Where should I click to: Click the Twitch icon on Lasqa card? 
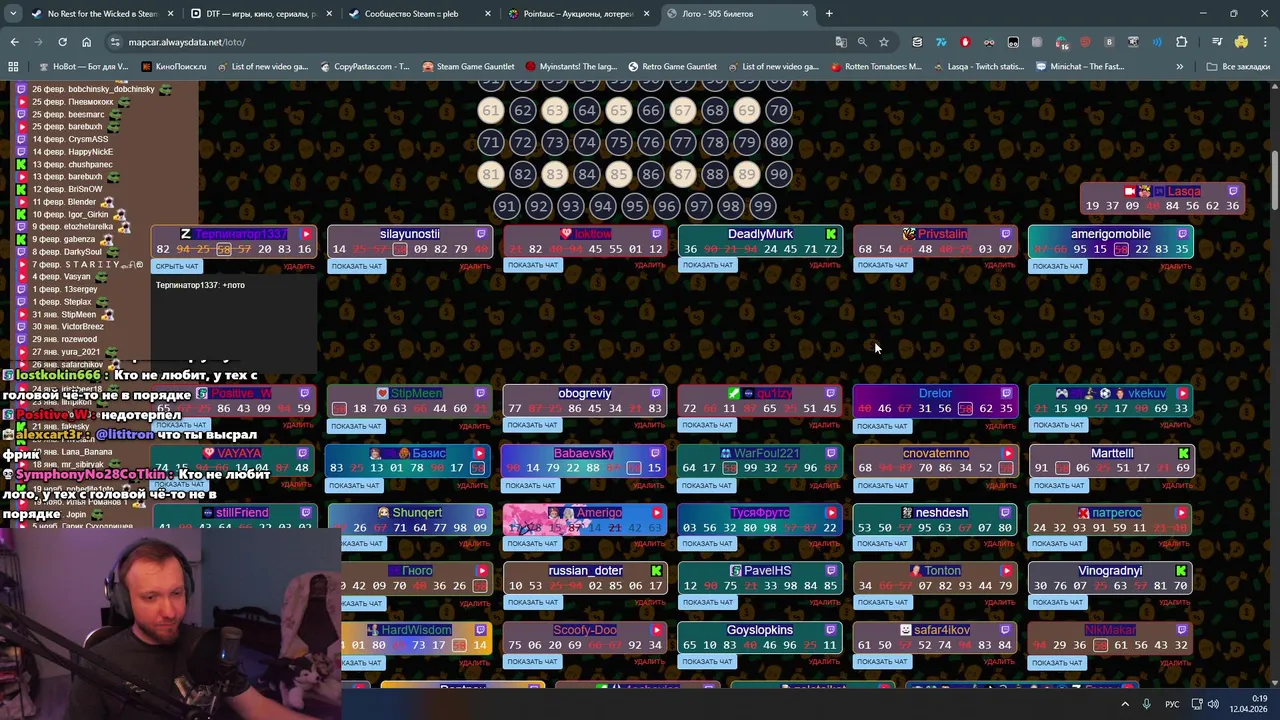click(1233, 191)
